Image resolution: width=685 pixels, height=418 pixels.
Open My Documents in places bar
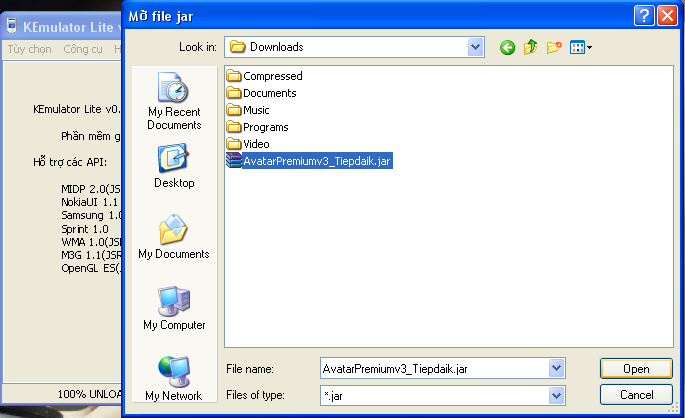(174, 237)
